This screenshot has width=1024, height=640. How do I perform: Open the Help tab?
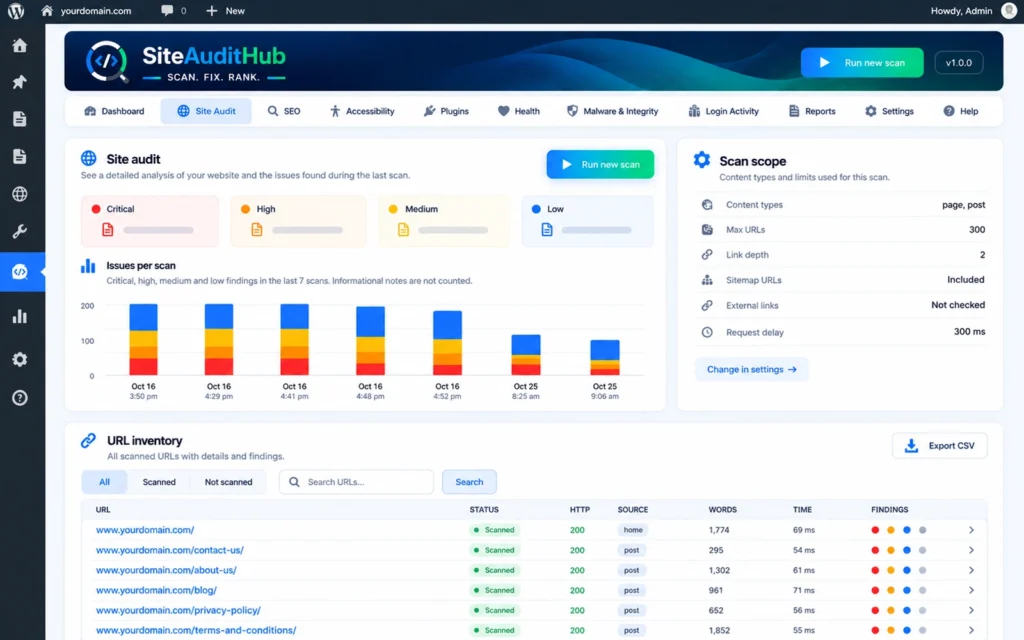961,111
